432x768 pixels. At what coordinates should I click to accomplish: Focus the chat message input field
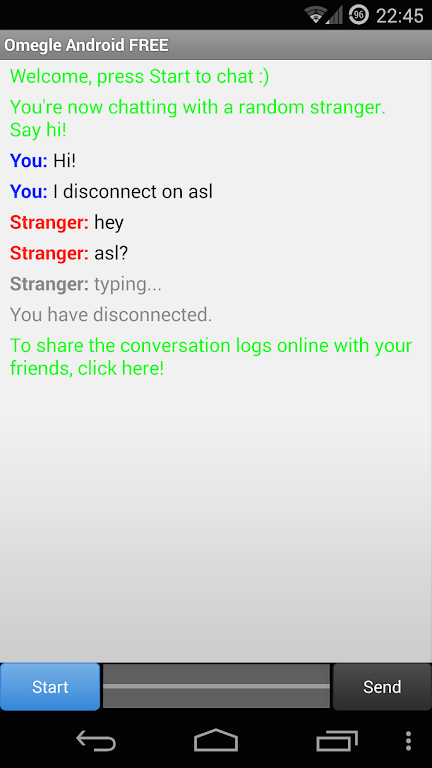click(x=216, y=686)
